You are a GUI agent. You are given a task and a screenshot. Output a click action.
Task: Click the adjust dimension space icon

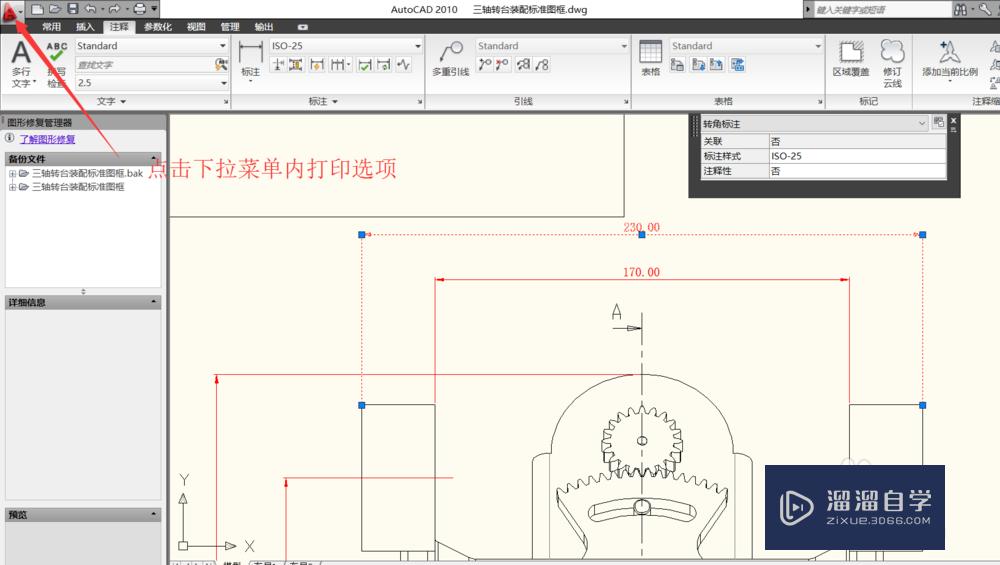pyautogui.click(x=296, y=64)
